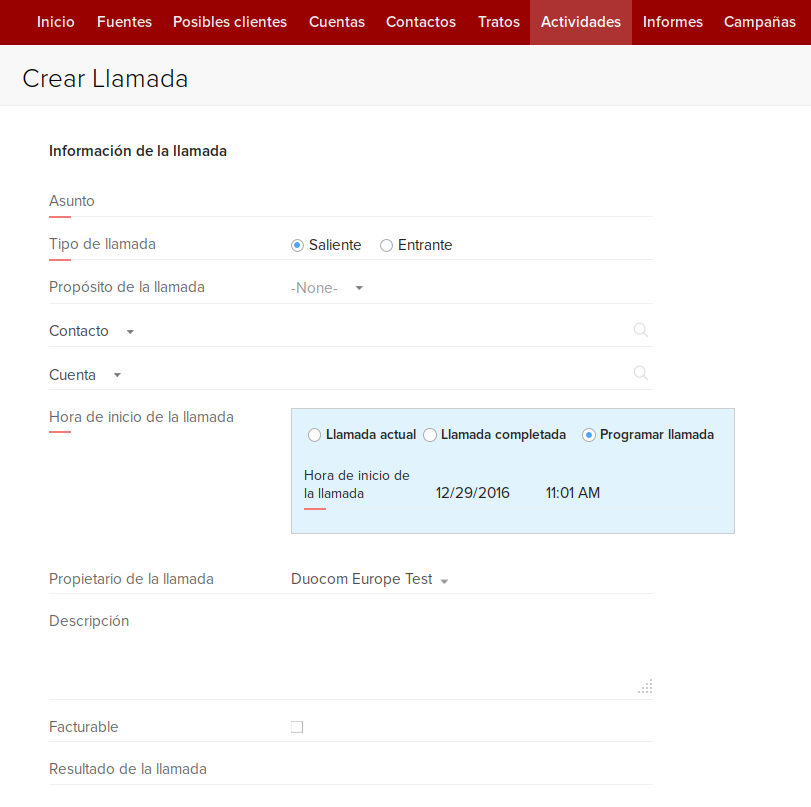The height and width of the screenshot is (807, 811).
Task: Open the Campañas tab
Action: tap(759, 22)
